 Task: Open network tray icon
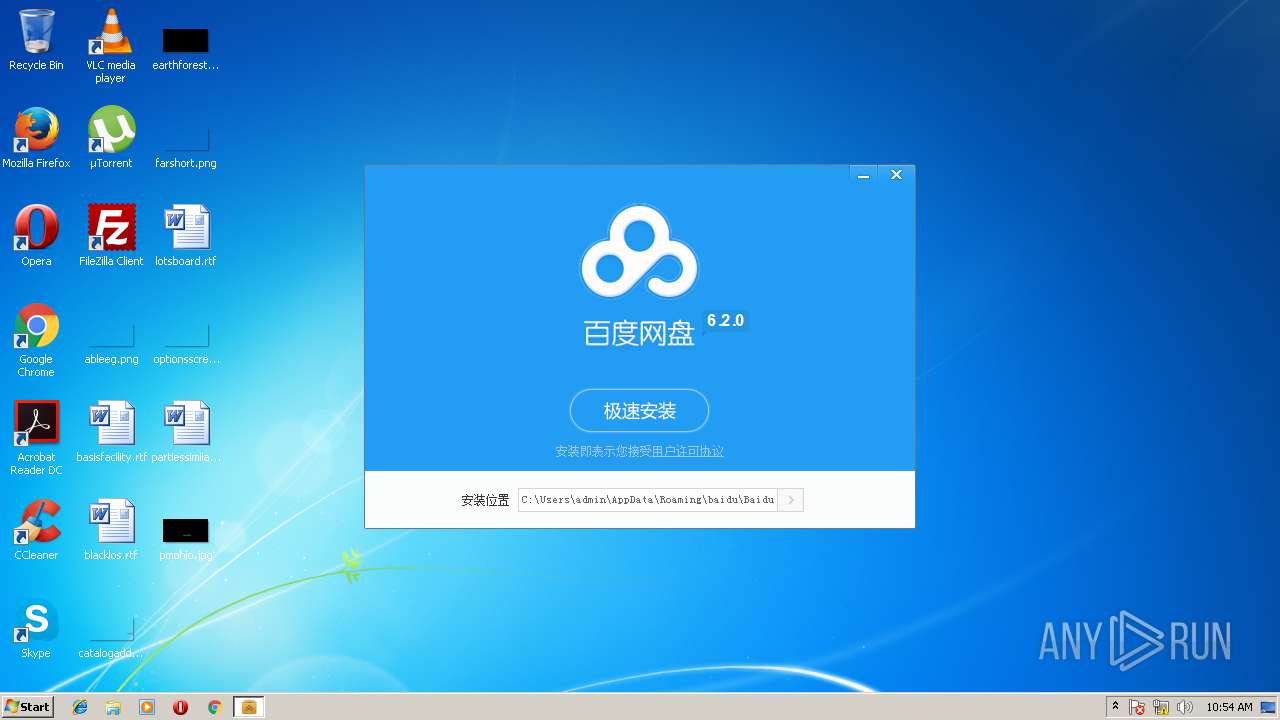1161,707
